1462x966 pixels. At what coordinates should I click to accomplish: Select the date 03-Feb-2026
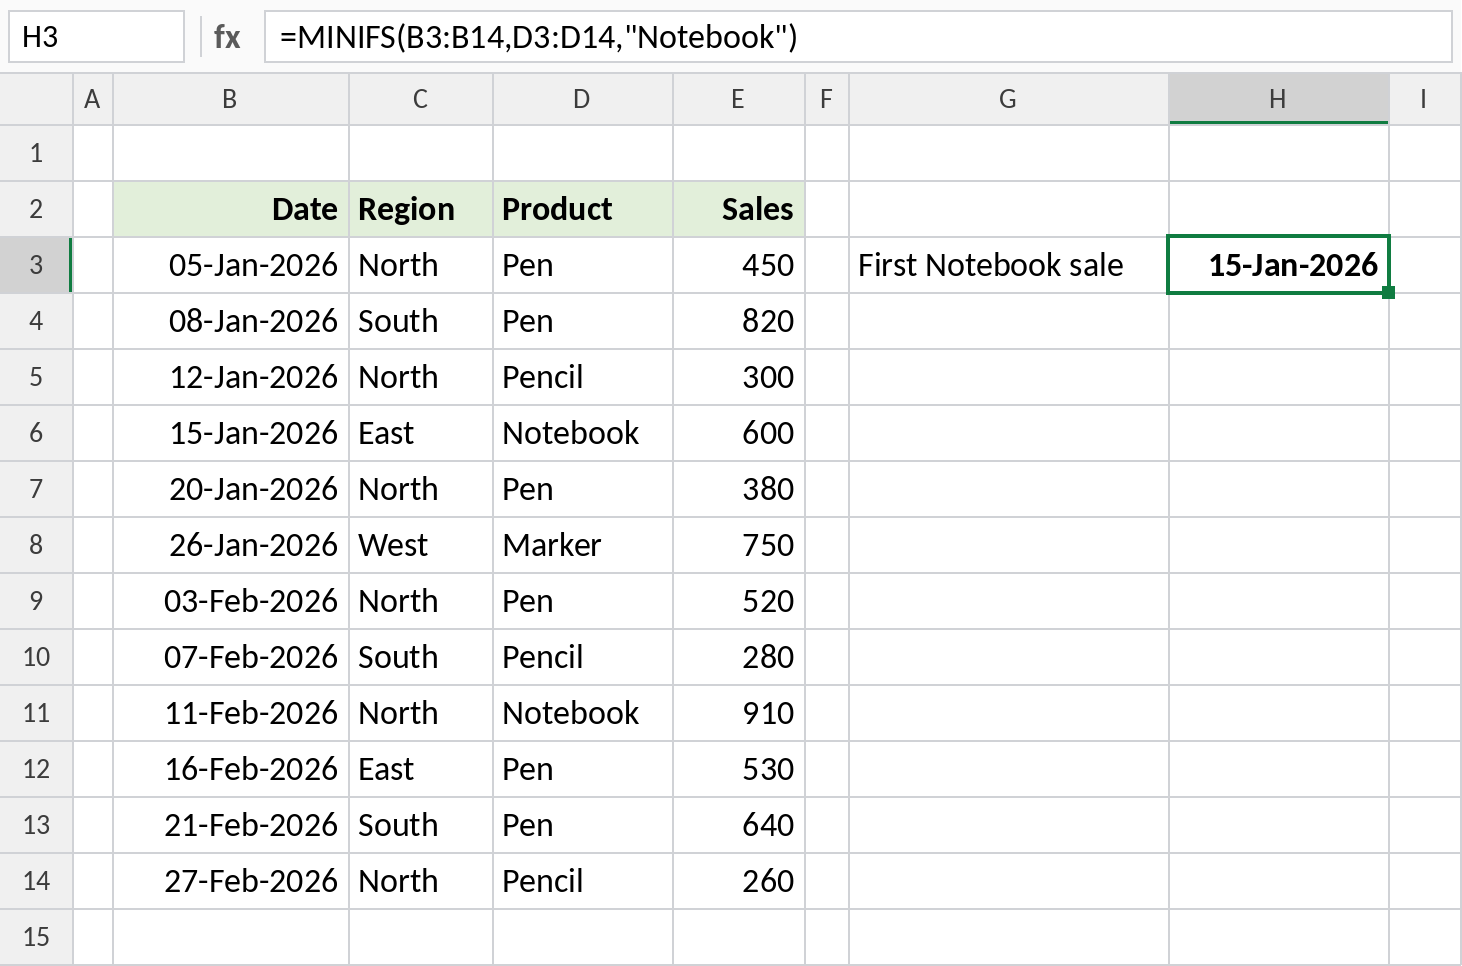231,601
